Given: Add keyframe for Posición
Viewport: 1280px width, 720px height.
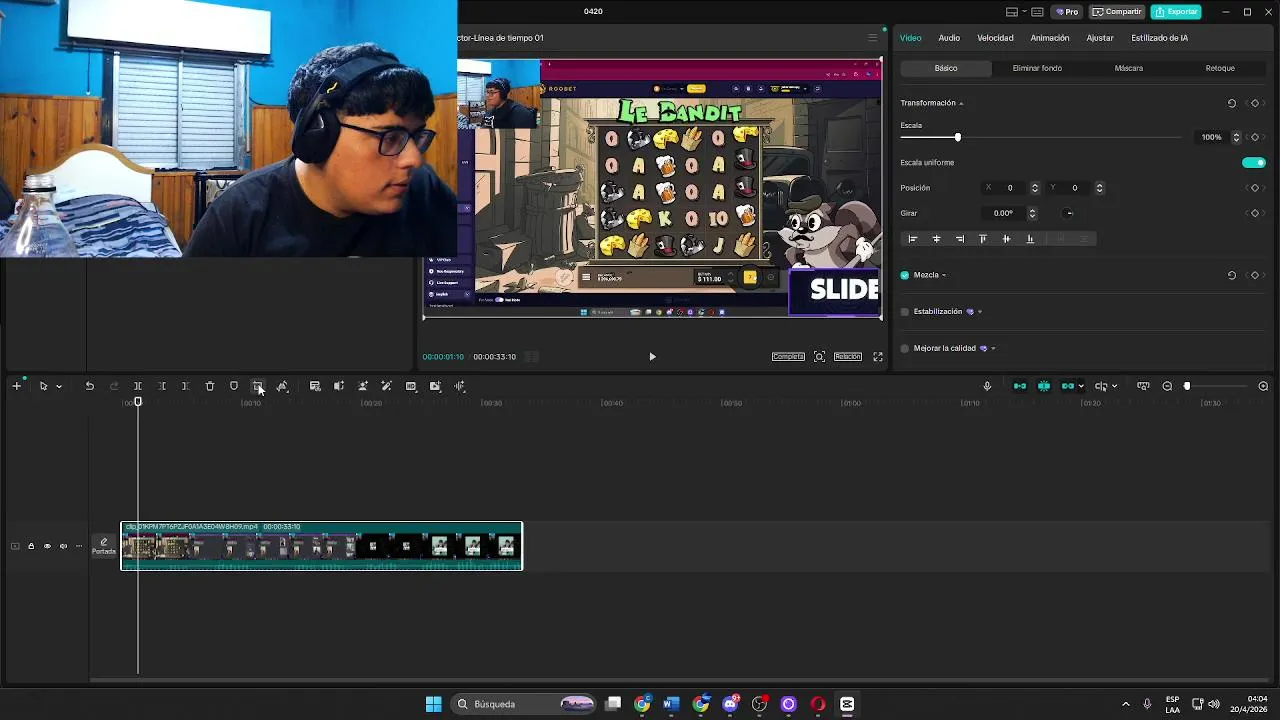Looking at the screenshot, I should pyautogui.click(x=1255, y=188).
